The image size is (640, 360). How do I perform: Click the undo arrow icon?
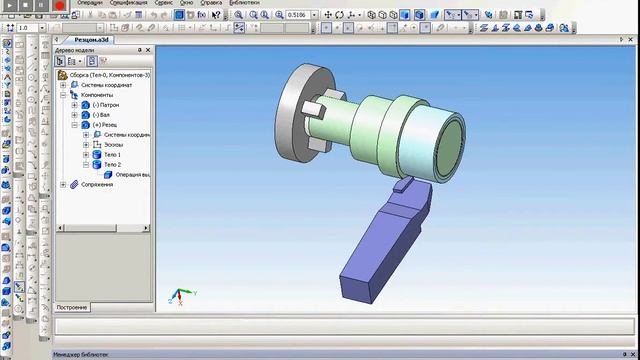(x=153, y=15)
